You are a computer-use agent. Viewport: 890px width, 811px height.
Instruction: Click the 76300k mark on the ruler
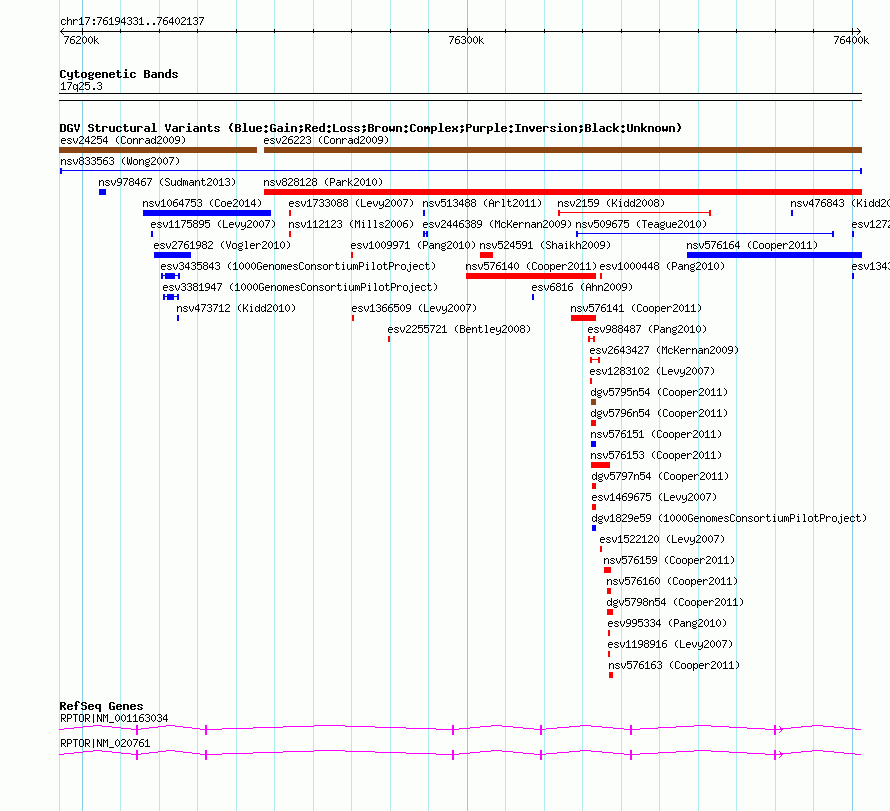(466, 40)
